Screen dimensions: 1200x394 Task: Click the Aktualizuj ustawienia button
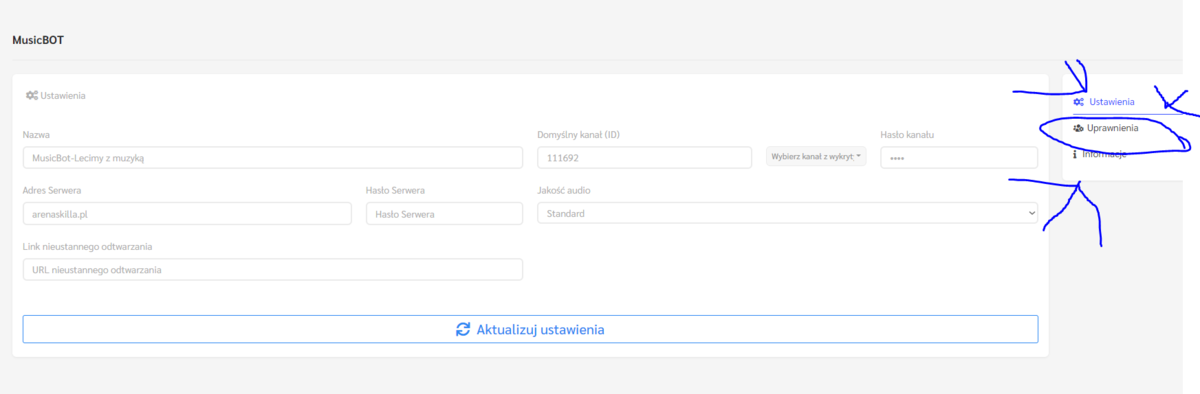coord(530,329)
